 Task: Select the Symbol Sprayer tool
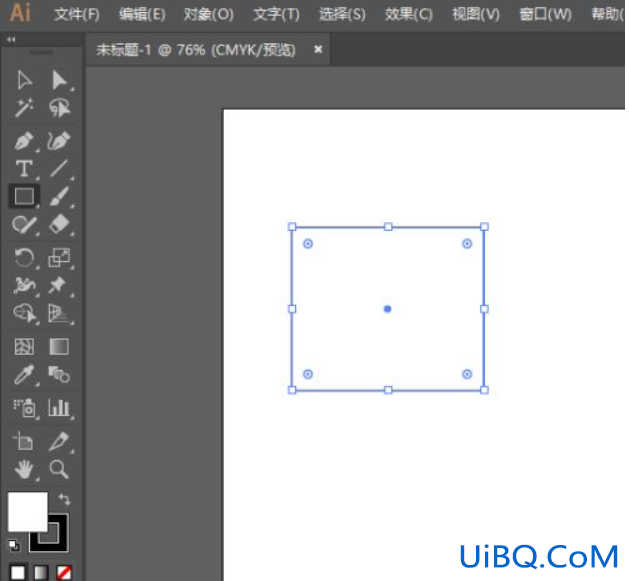[x=24, y=408]
